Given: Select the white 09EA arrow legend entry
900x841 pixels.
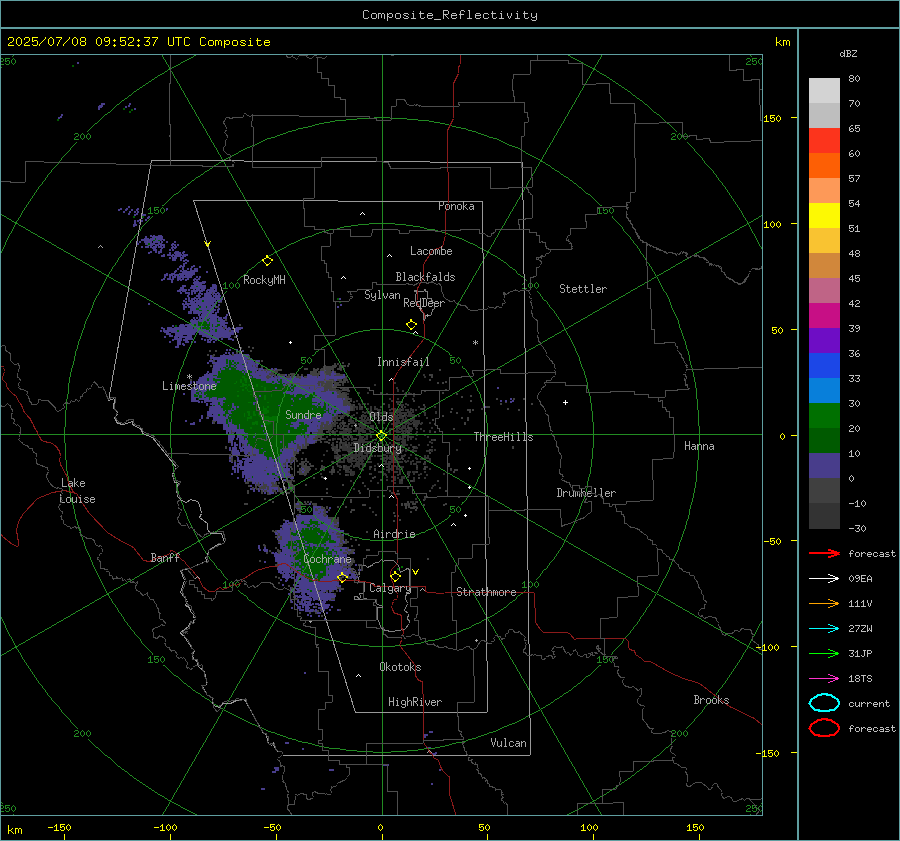Looking at the screenshot, I should (x=824, y=579).
